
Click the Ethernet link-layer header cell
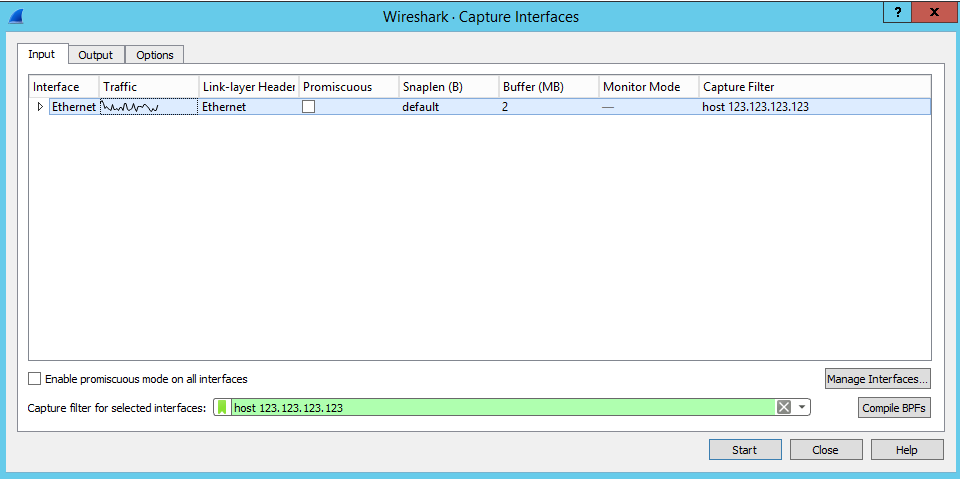(x=249, y=107)
